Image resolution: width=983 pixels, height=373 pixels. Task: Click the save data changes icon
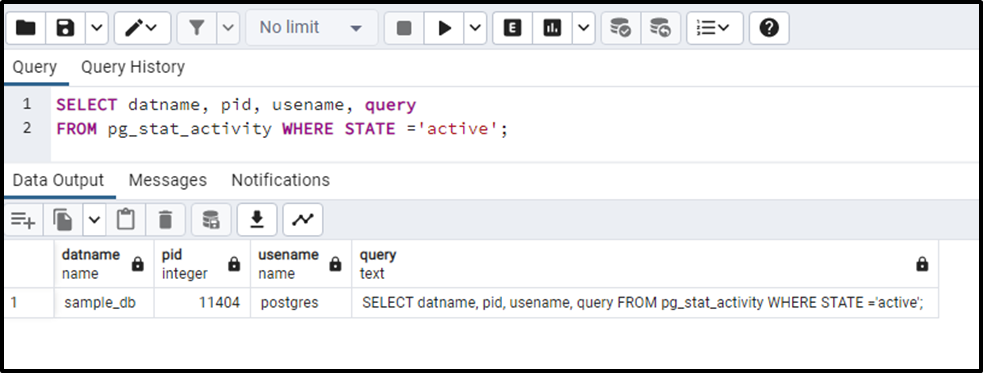211,220
